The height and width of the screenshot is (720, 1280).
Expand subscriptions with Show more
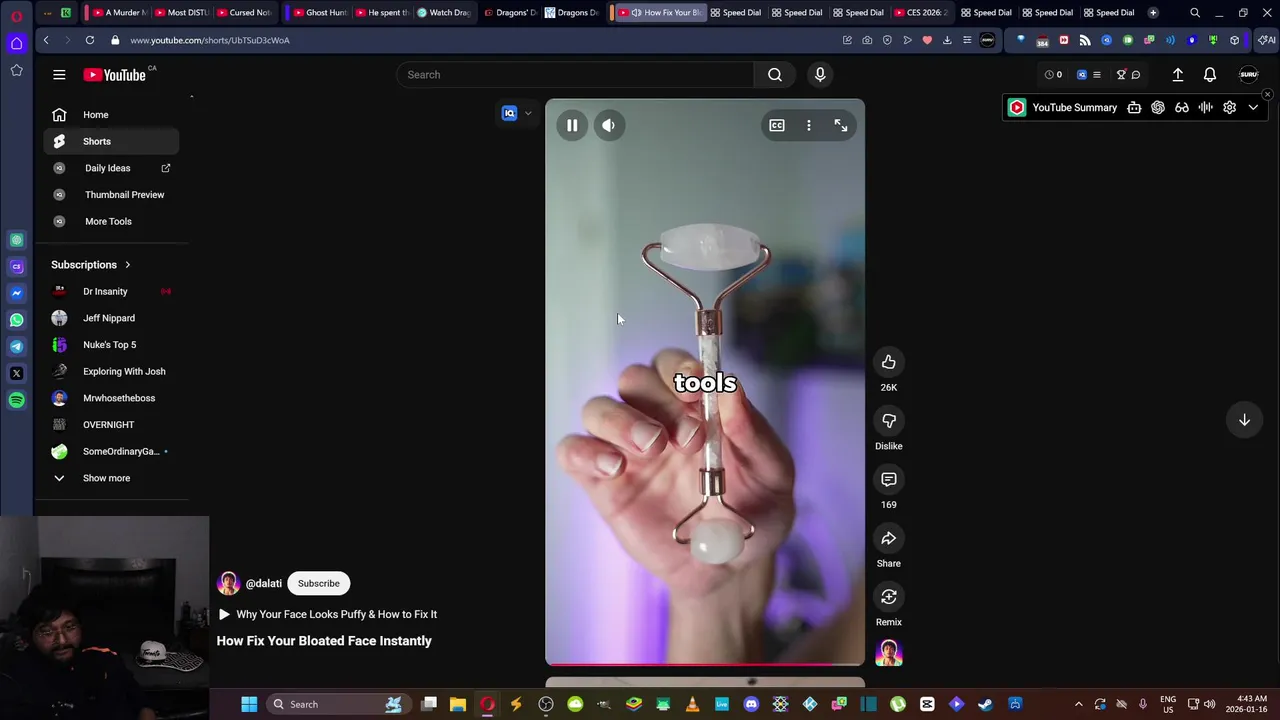pyautogui.click(x=111, y=478)
